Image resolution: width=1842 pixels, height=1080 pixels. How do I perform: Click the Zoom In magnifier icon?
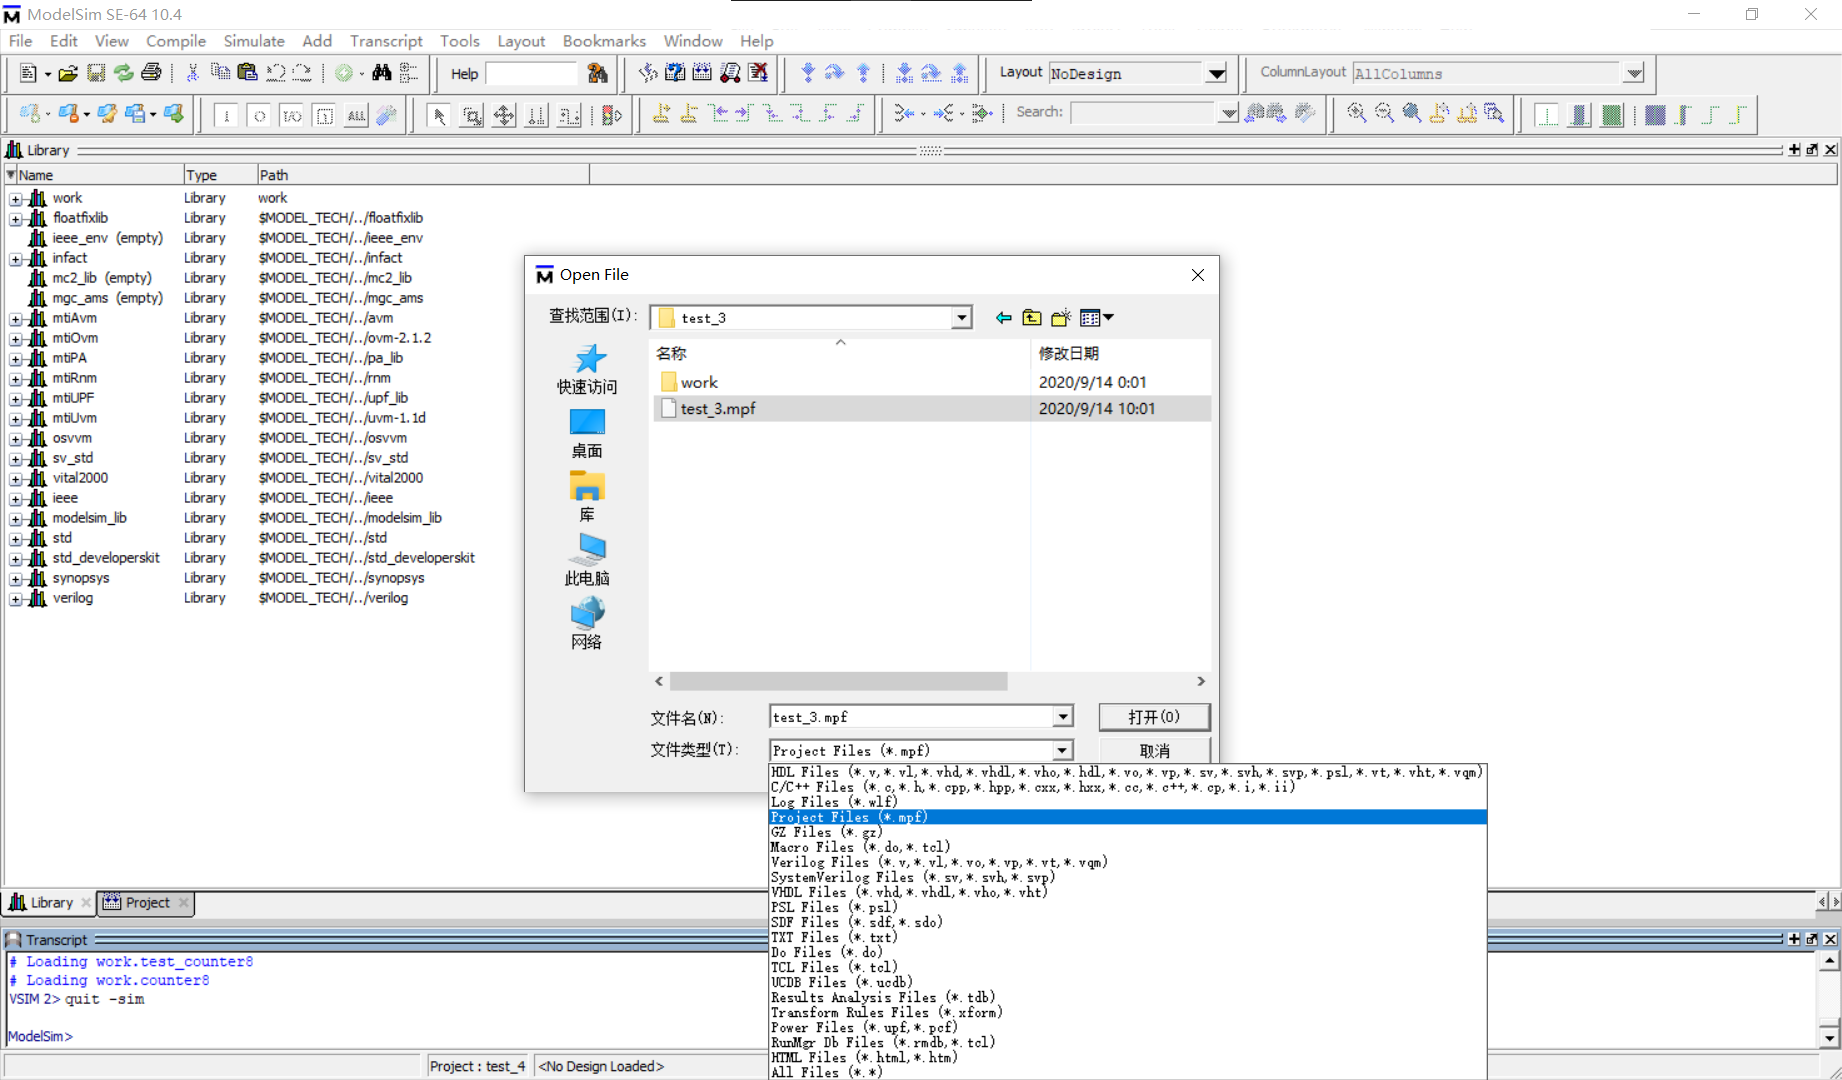tap(1357, 113)
